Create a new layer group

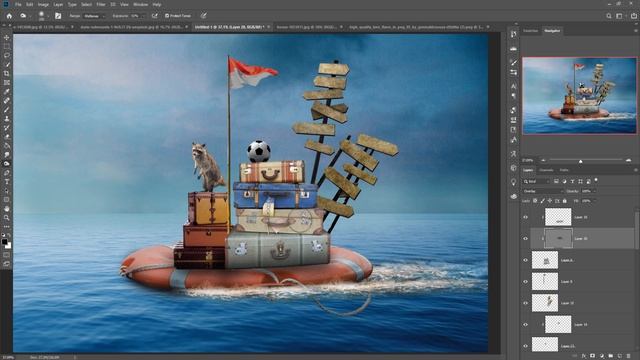point(611,356)
